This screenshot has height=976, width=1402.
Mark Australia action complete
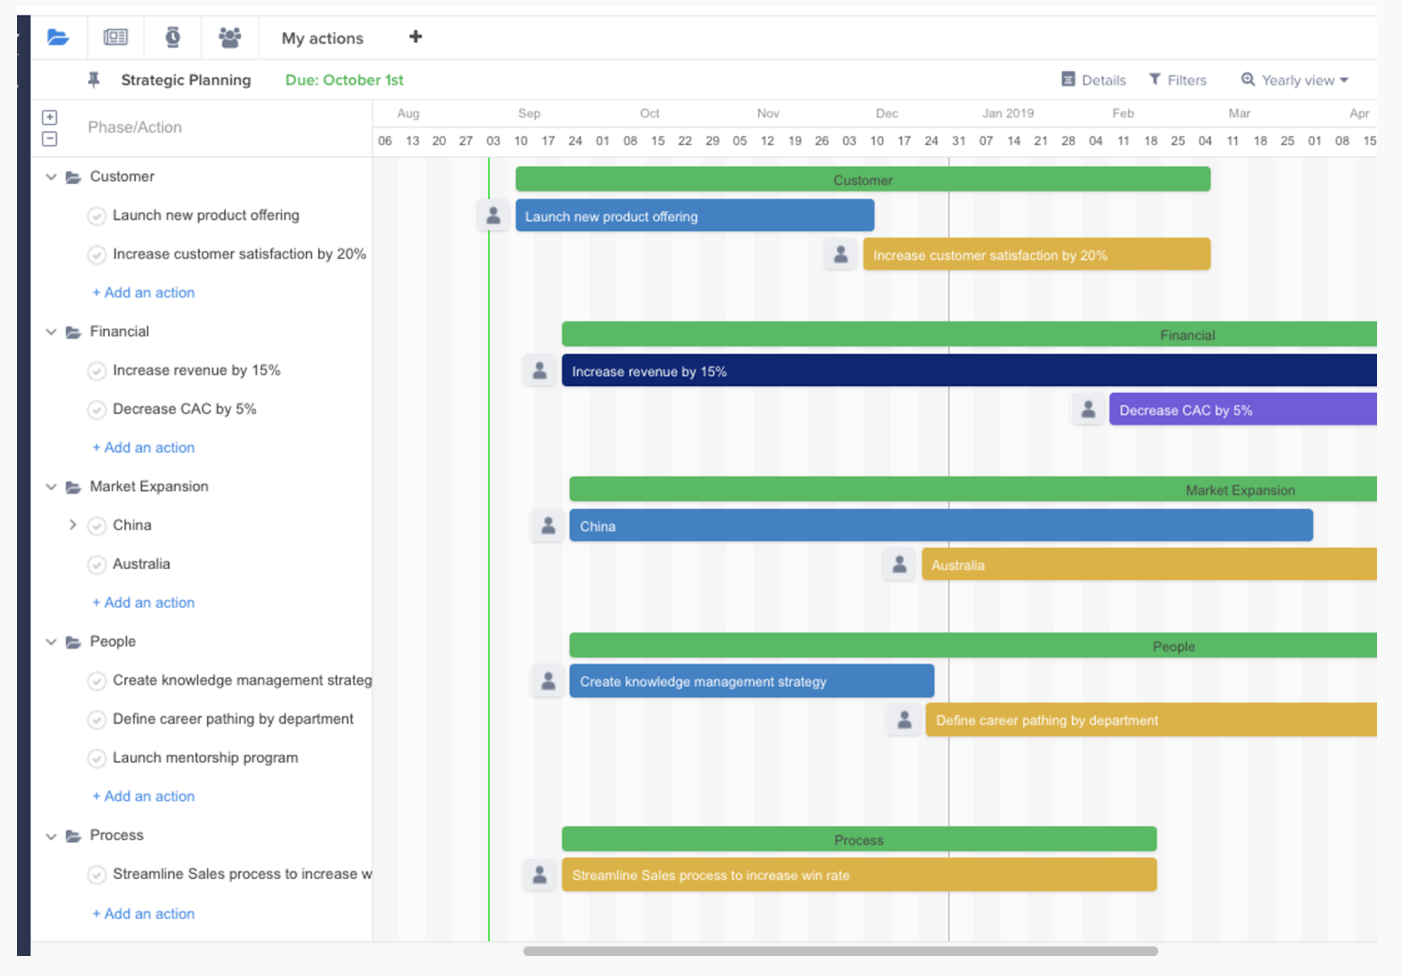point(97,565)
